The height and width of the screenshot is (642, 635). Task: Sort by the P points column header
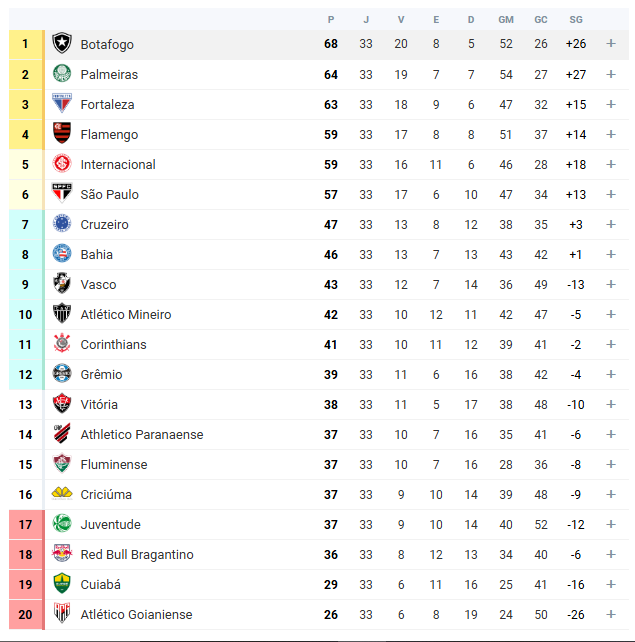[x=331, y=20]
